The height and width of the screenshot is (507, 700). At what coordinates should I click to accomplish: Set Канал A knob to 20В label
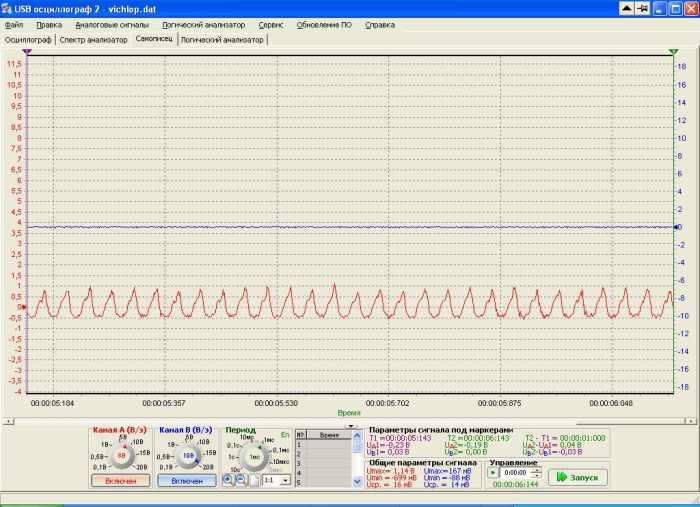click(x=142, y=467)
